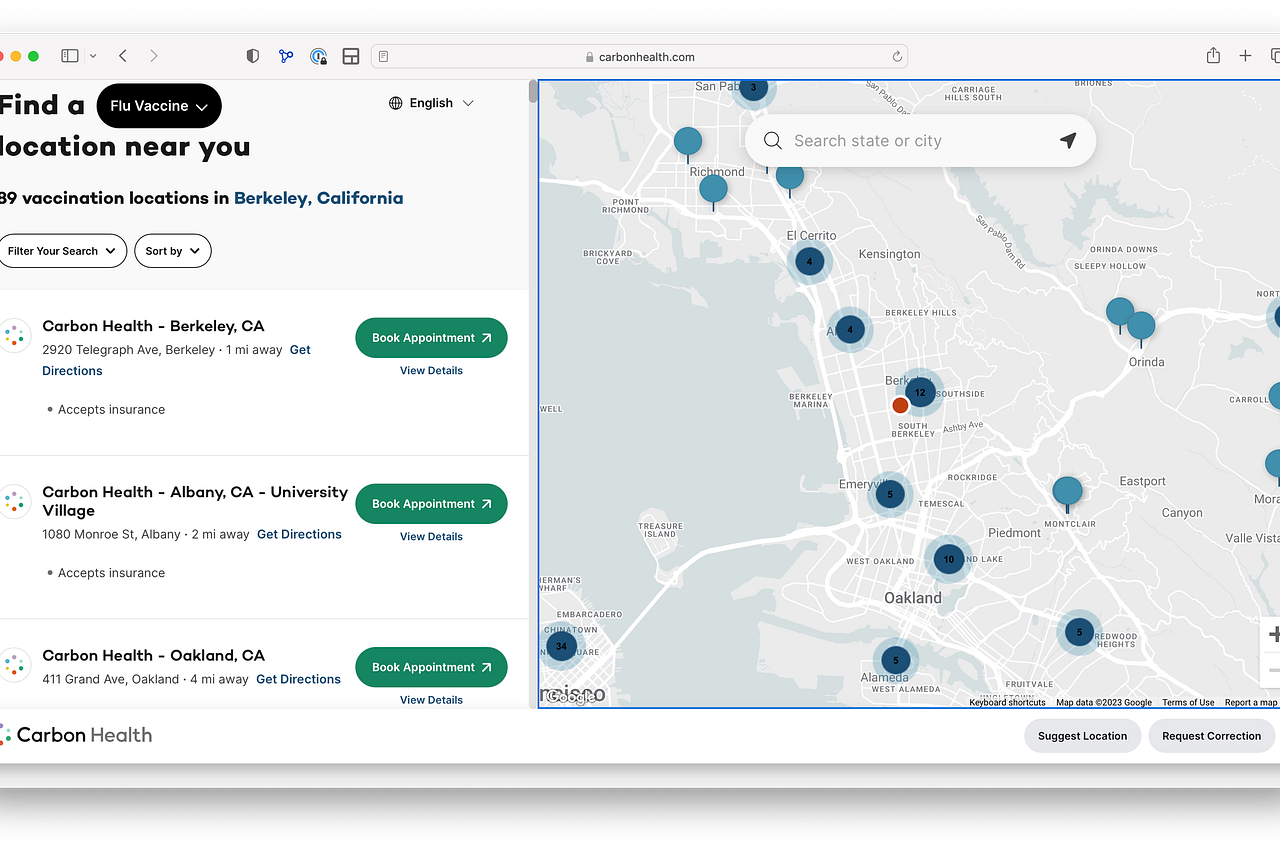Select the 4 cluster marker at Albany

[x=850, y=329]
